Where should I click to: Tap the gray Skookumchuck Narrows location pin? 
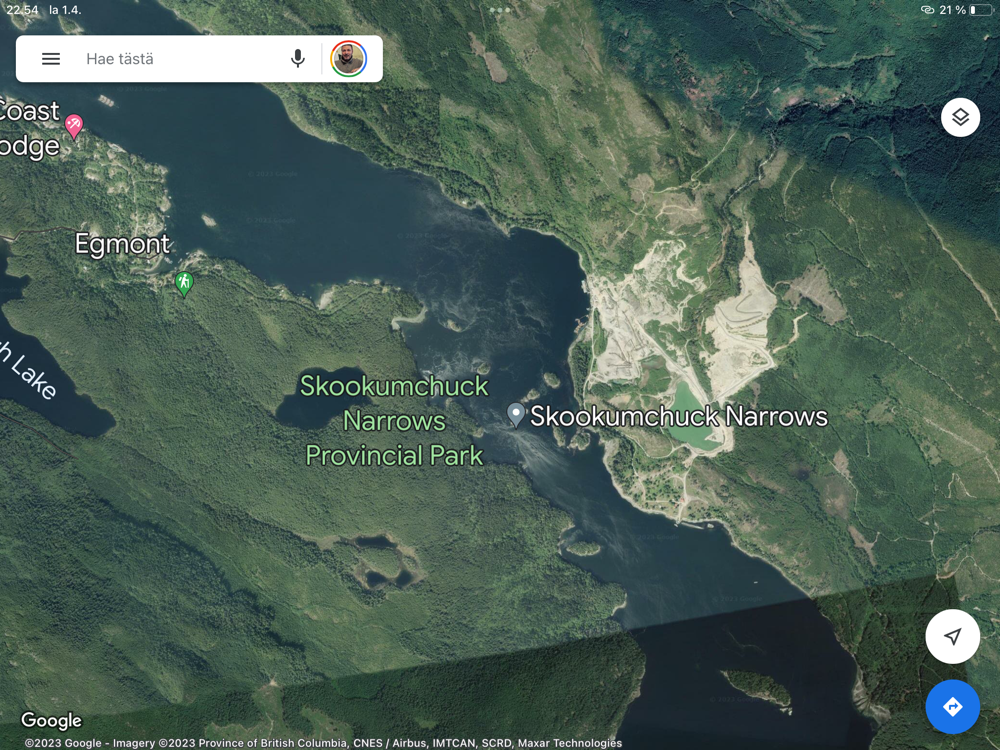click(516, 415)
